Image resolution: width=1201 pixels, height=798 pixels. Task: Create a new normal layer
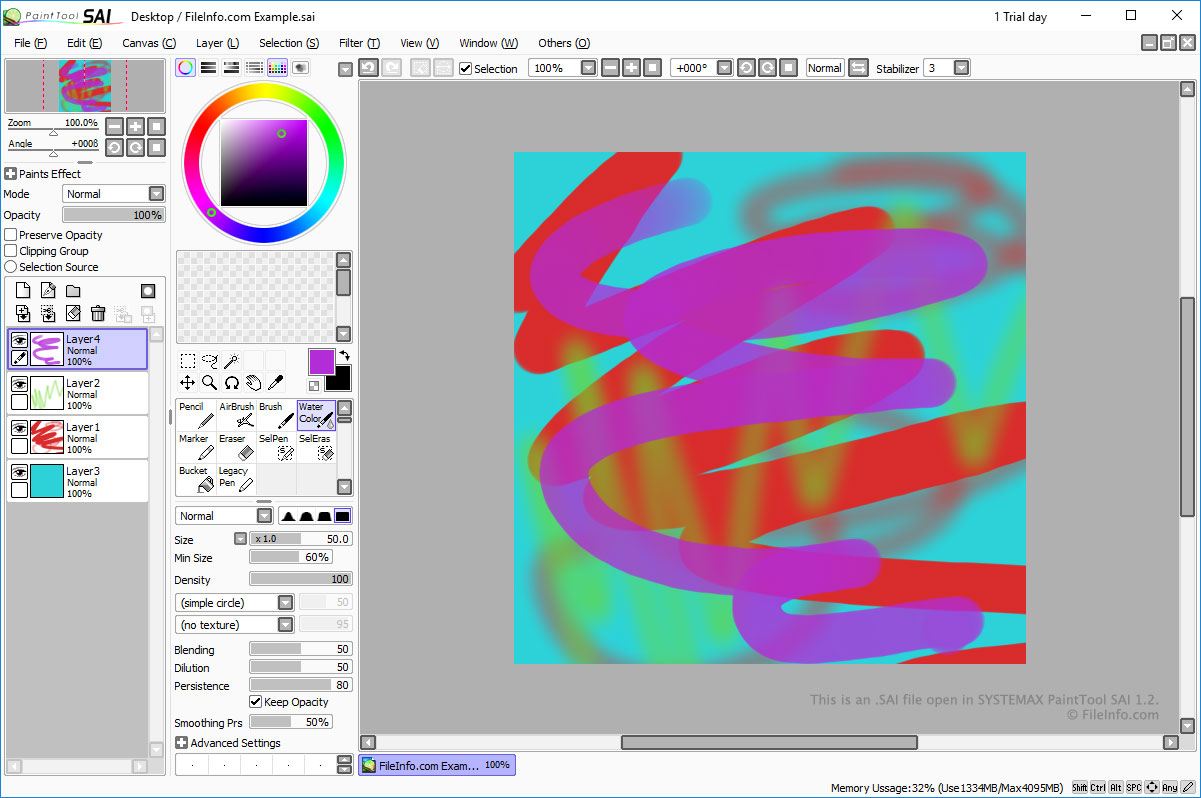23,291
